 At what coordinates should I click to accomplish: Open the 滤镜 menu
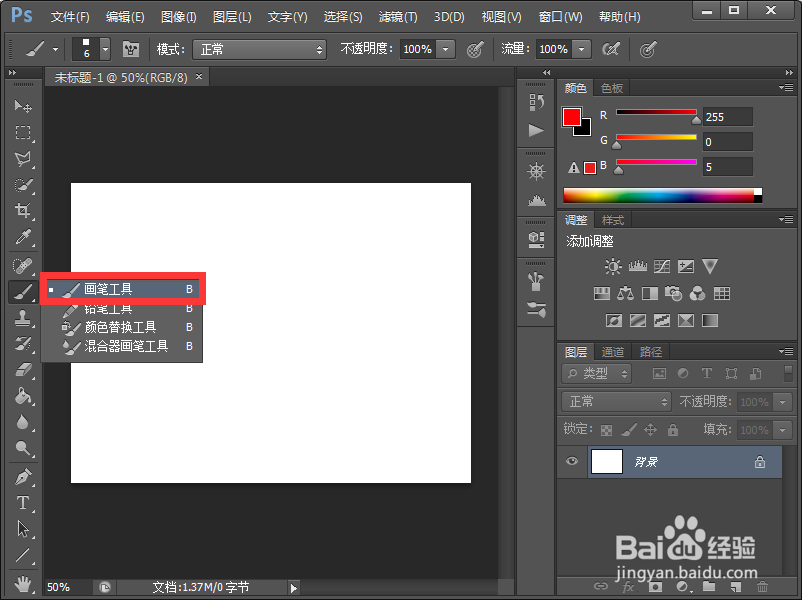tap(397, 17)
